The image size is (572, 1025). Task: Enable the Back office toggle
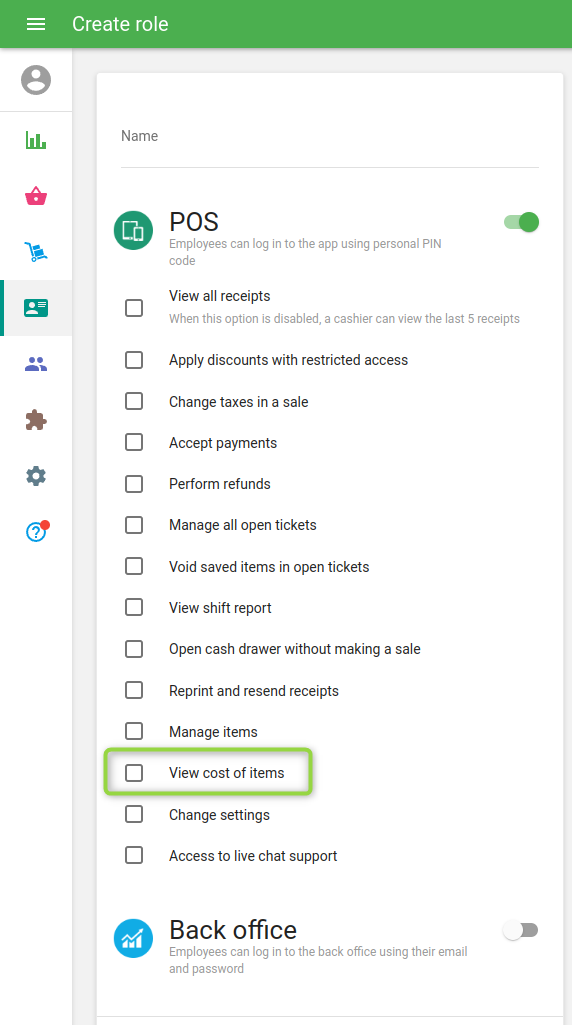[521, 930]
